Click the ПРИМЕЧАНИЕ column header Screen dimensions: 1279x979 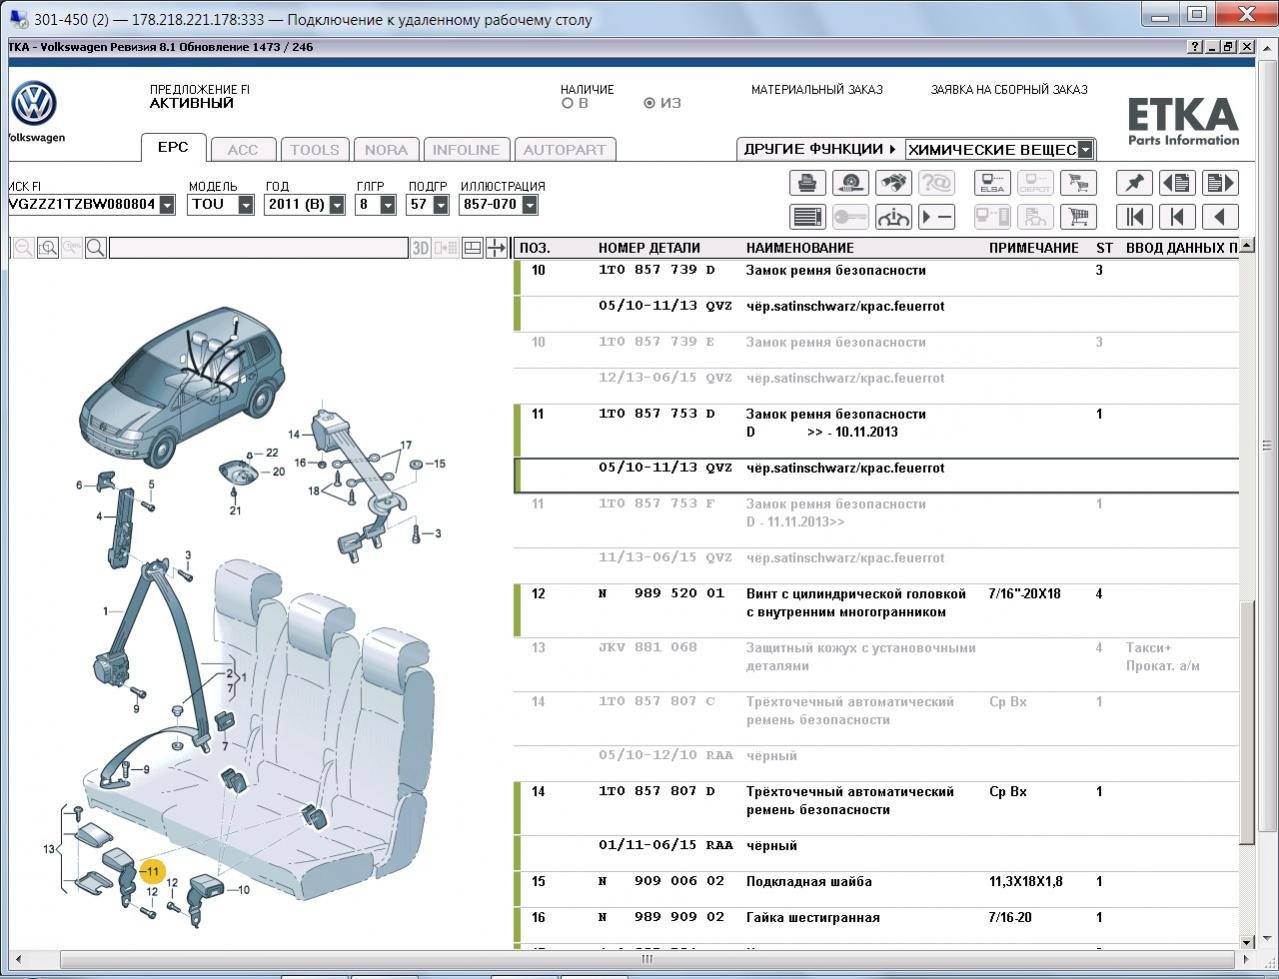(1034, 248)
